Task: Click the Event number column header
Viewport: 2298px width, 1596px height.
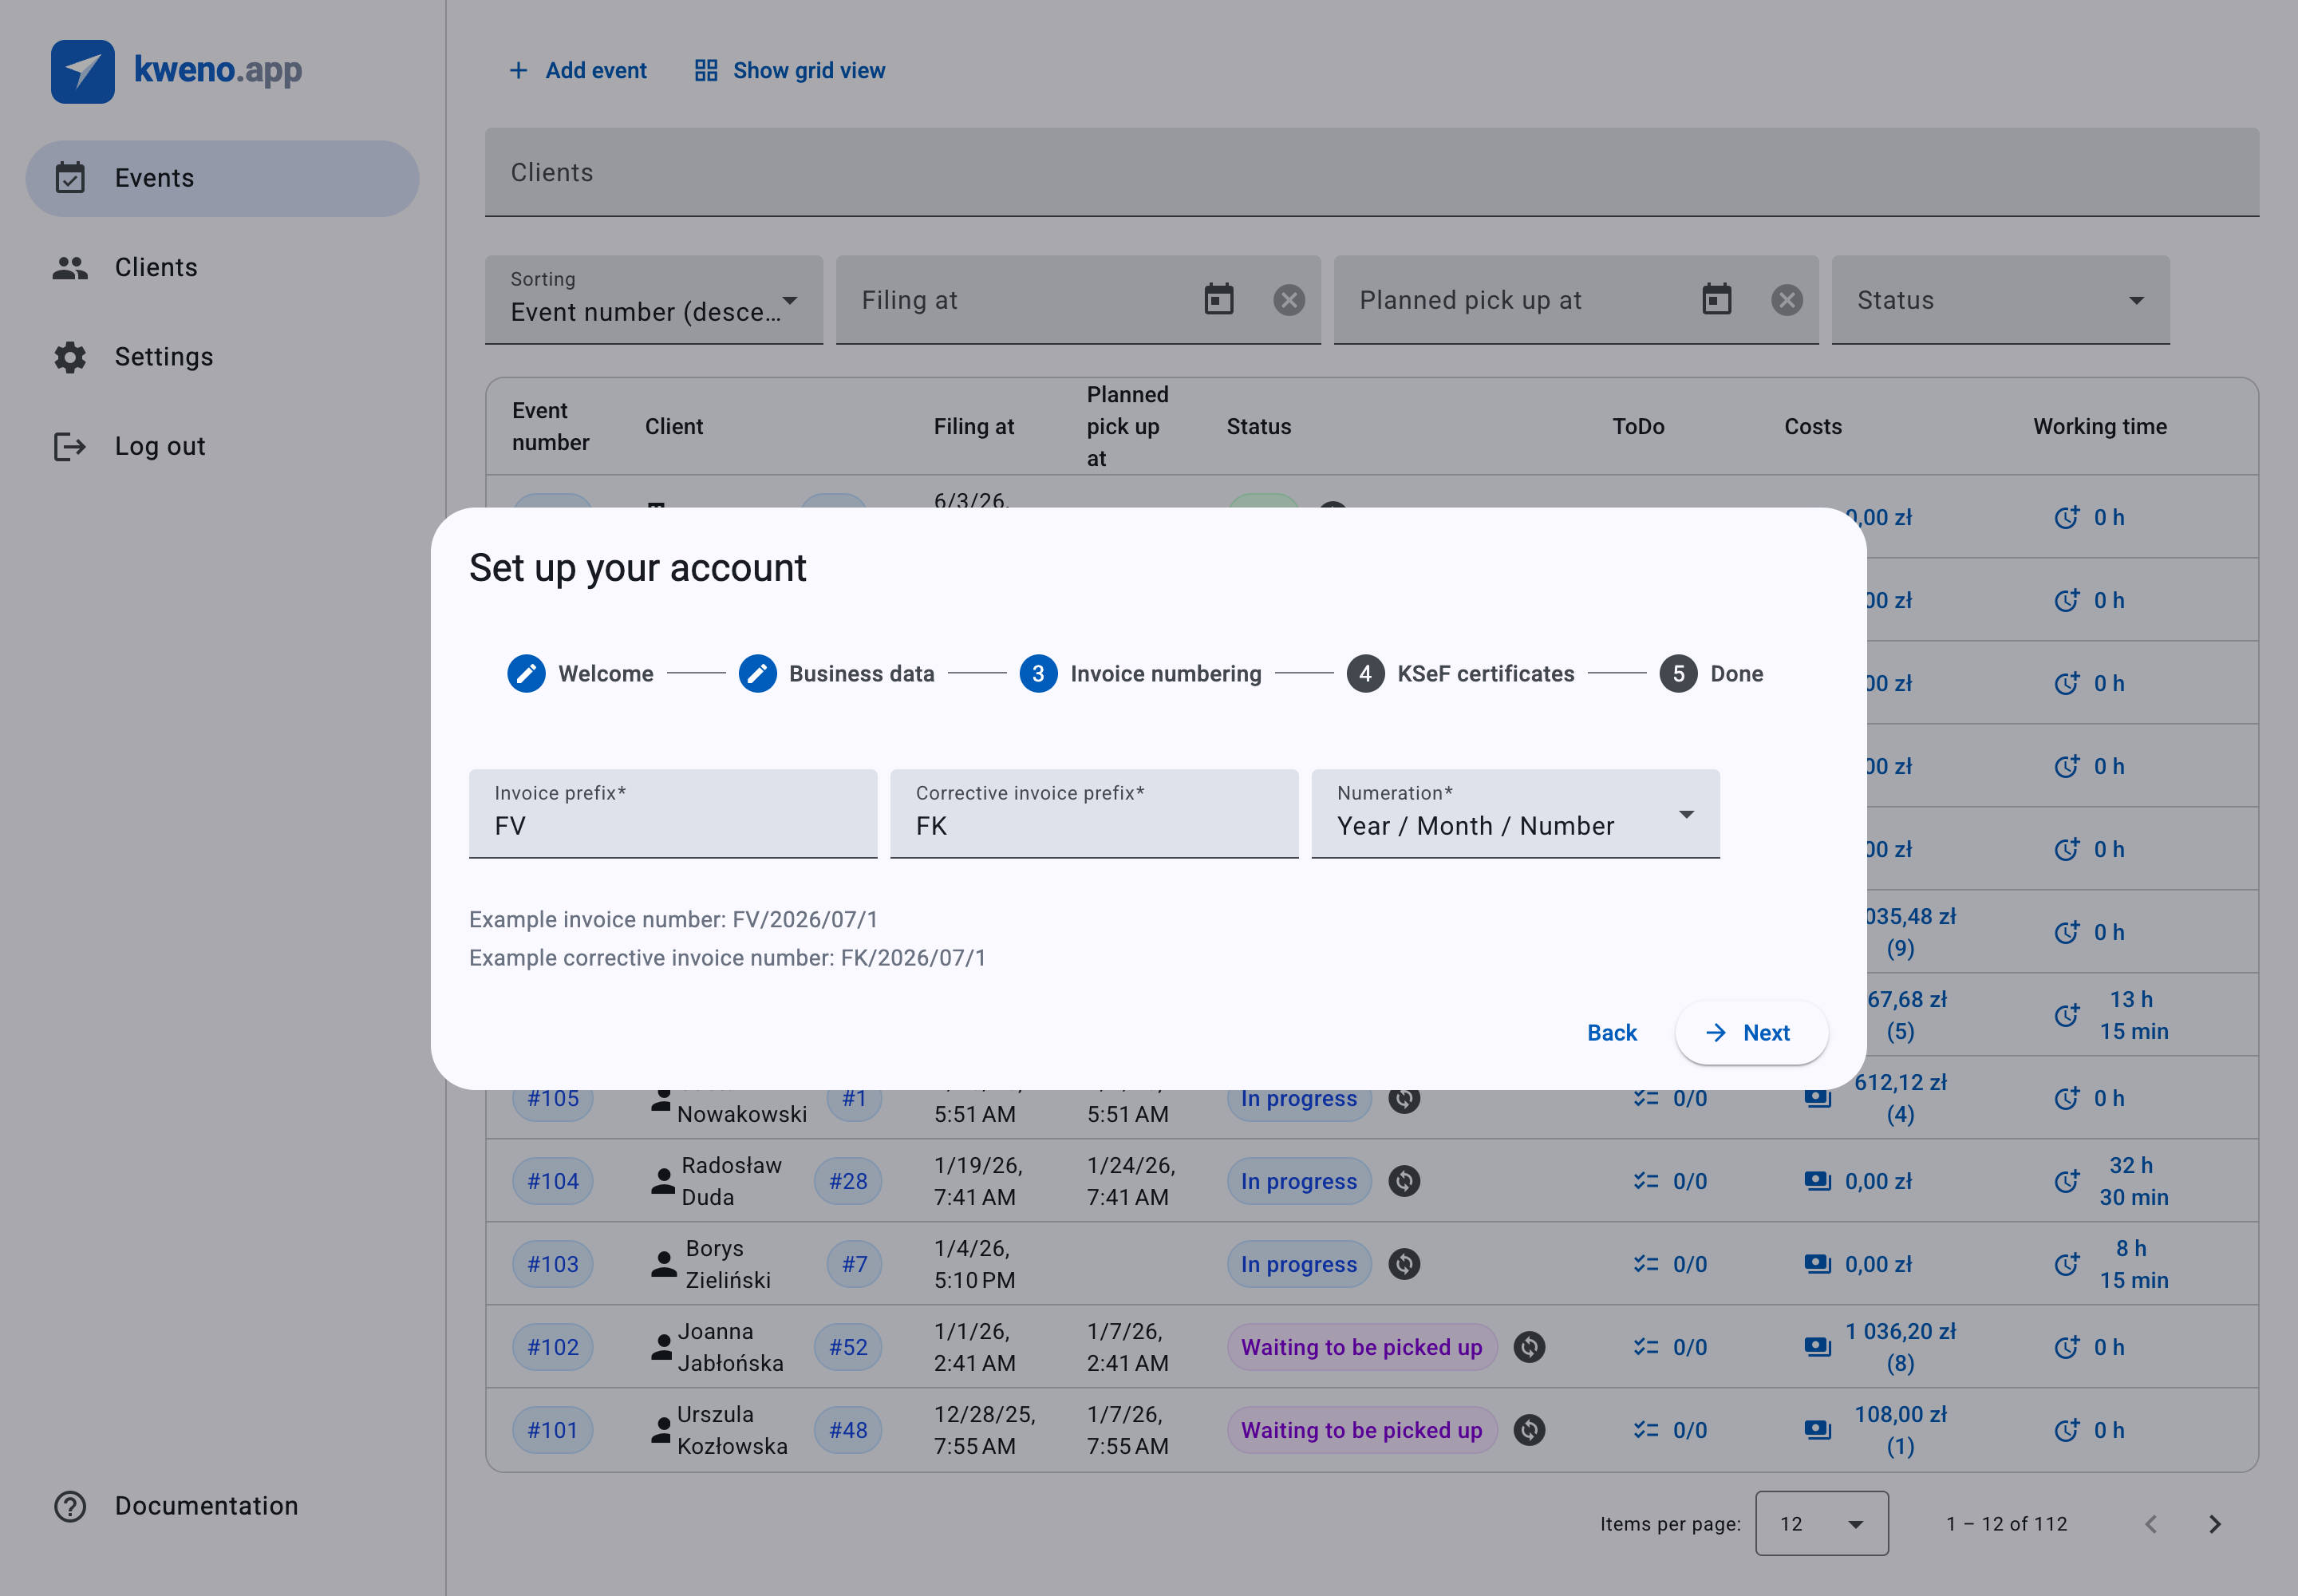Action: click(550, 426)
